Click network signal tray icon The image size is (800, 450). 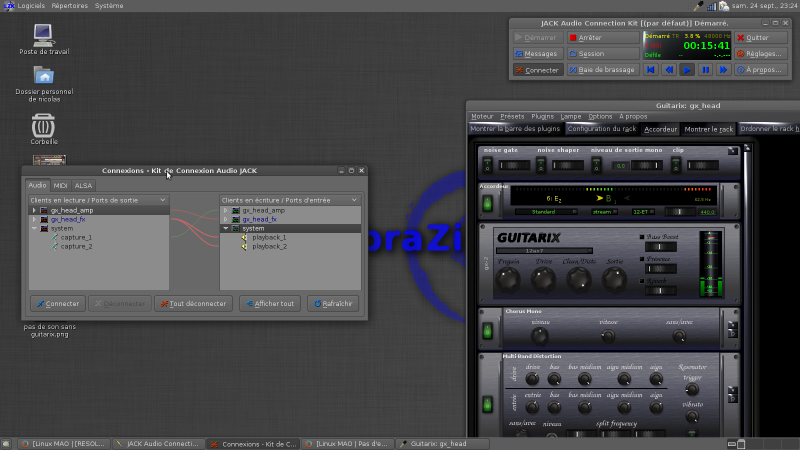pyautogui.click(x=711, y=6)
